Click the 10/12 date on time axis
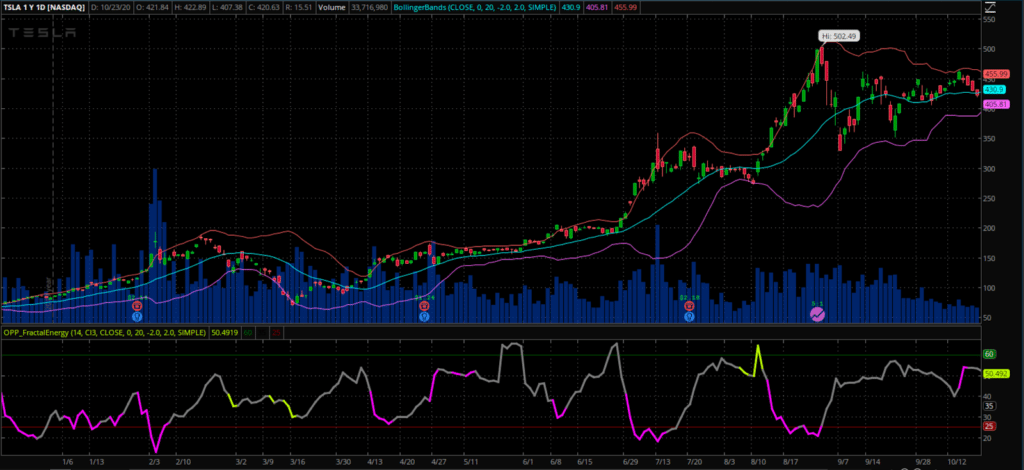This screenshot has width=1024, height=470. pyautogui.click(x=955, y=462)
